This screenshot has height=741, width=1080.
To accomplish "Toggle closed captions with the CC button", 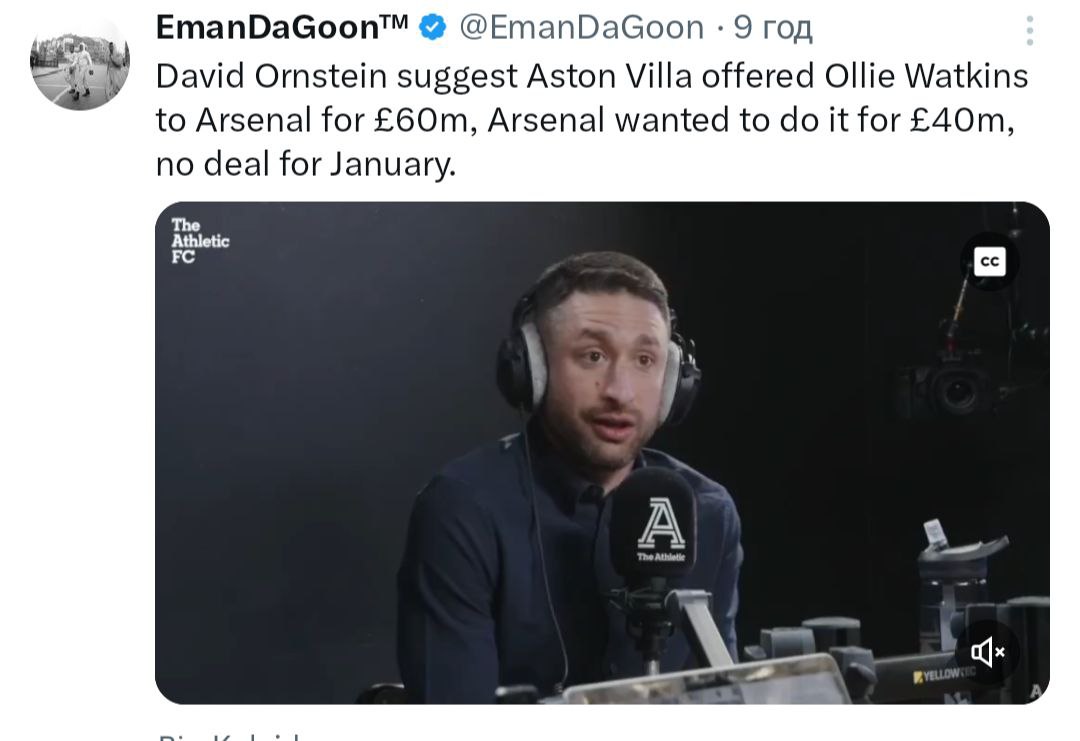I will [x=989, y=261].
